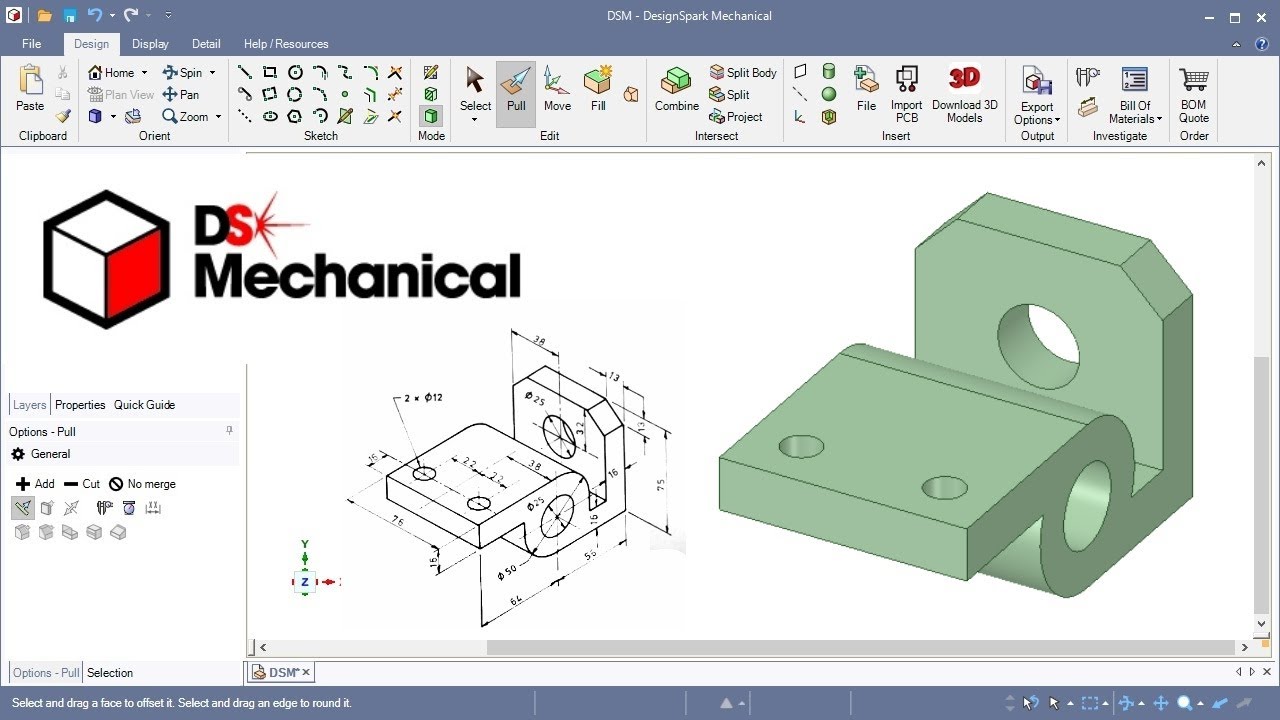Click the format painter brush icon
The height and width of the screenshot is (720, 1280).
coord(63,116)
